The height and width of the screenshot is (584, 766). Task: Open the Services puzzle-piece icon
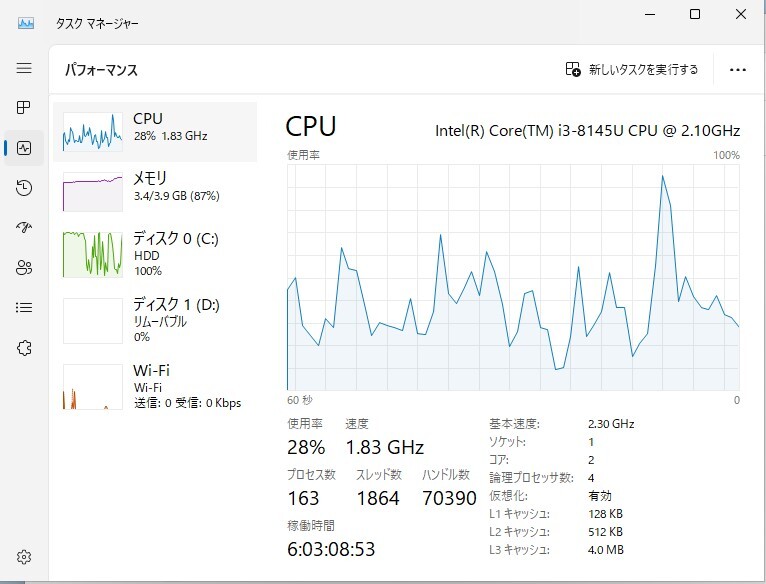pos(24,348)
